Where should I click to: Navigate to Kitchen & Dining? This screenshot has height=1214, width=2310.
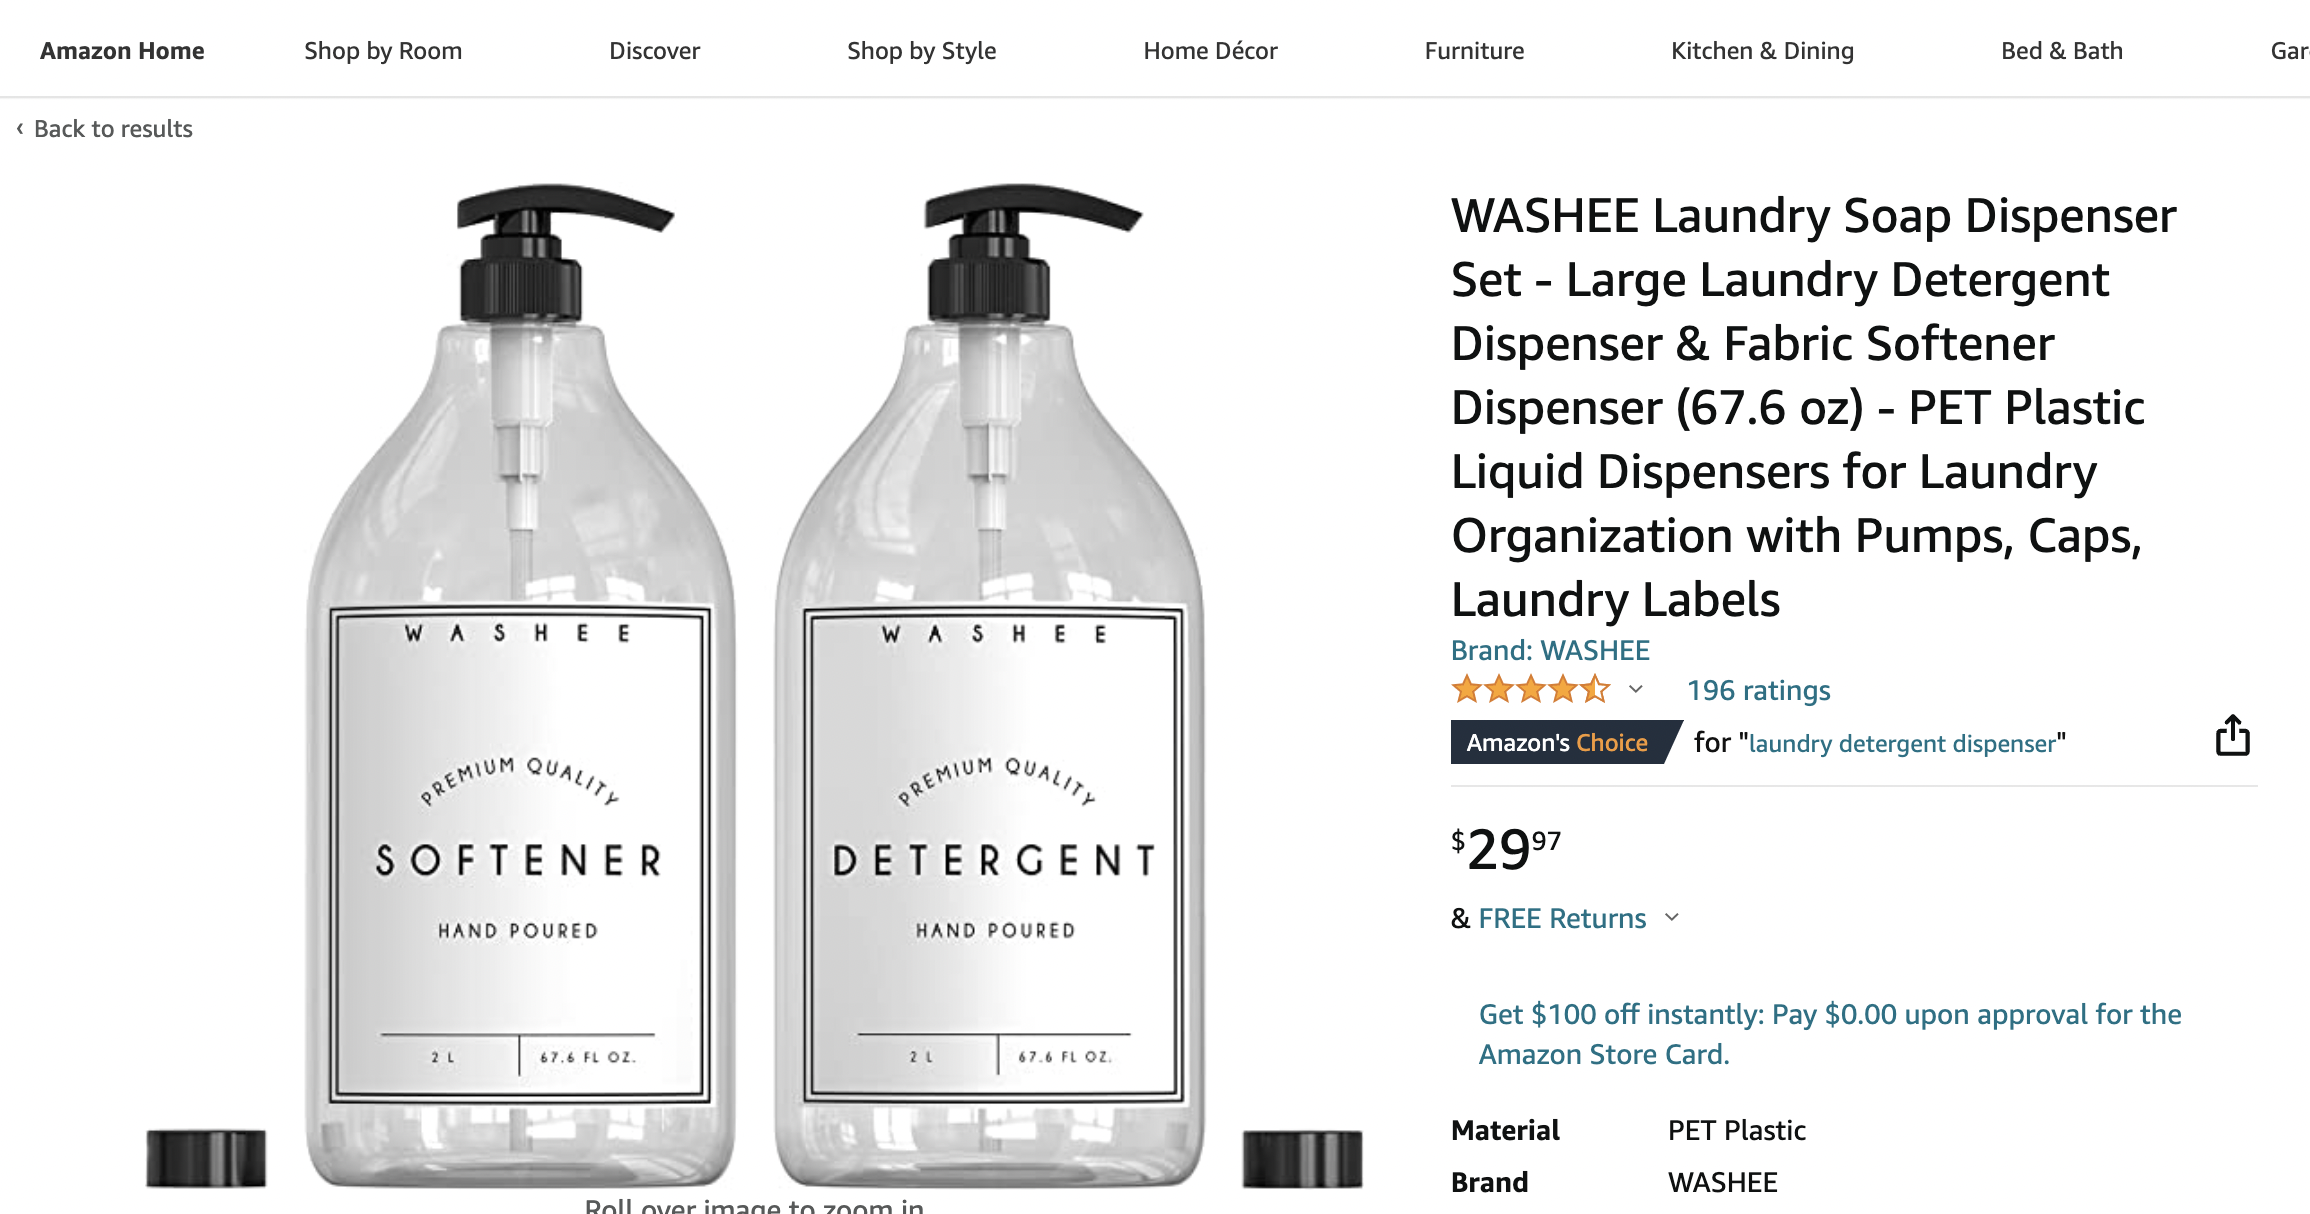coord(1763,51)
